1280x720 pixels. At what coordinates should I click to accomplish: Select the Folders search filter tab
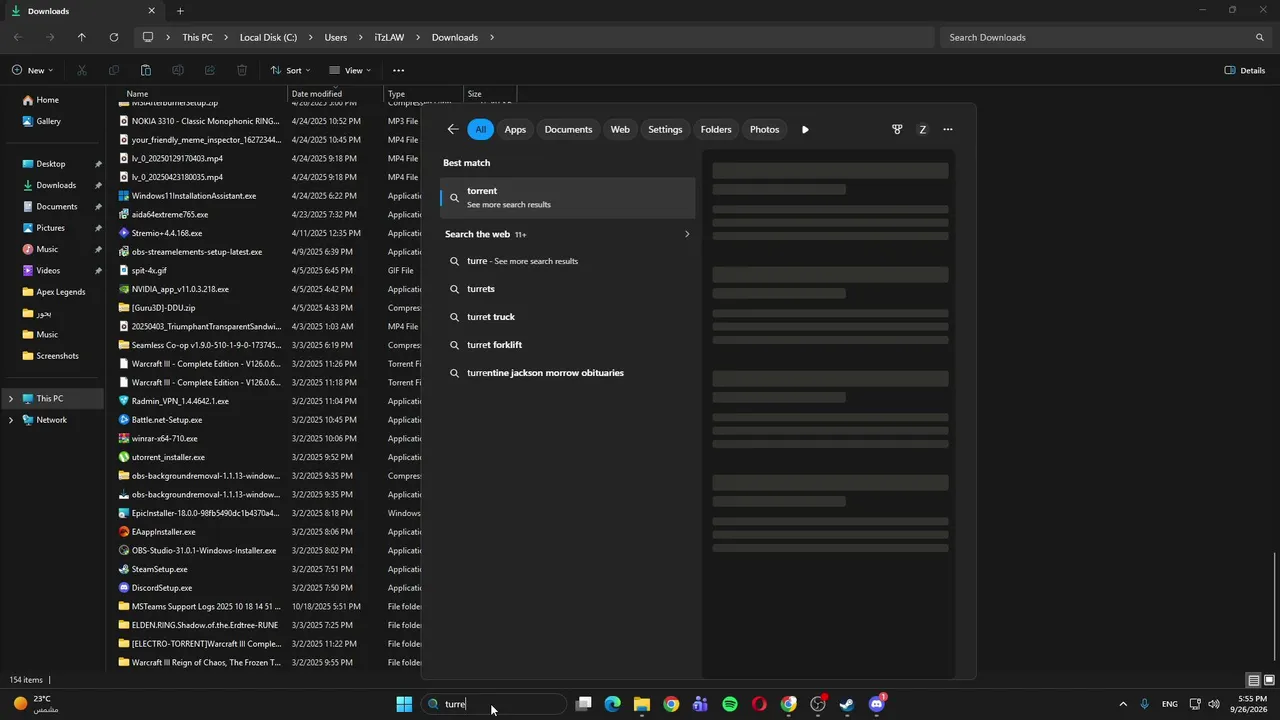click(x=716, y=129)
